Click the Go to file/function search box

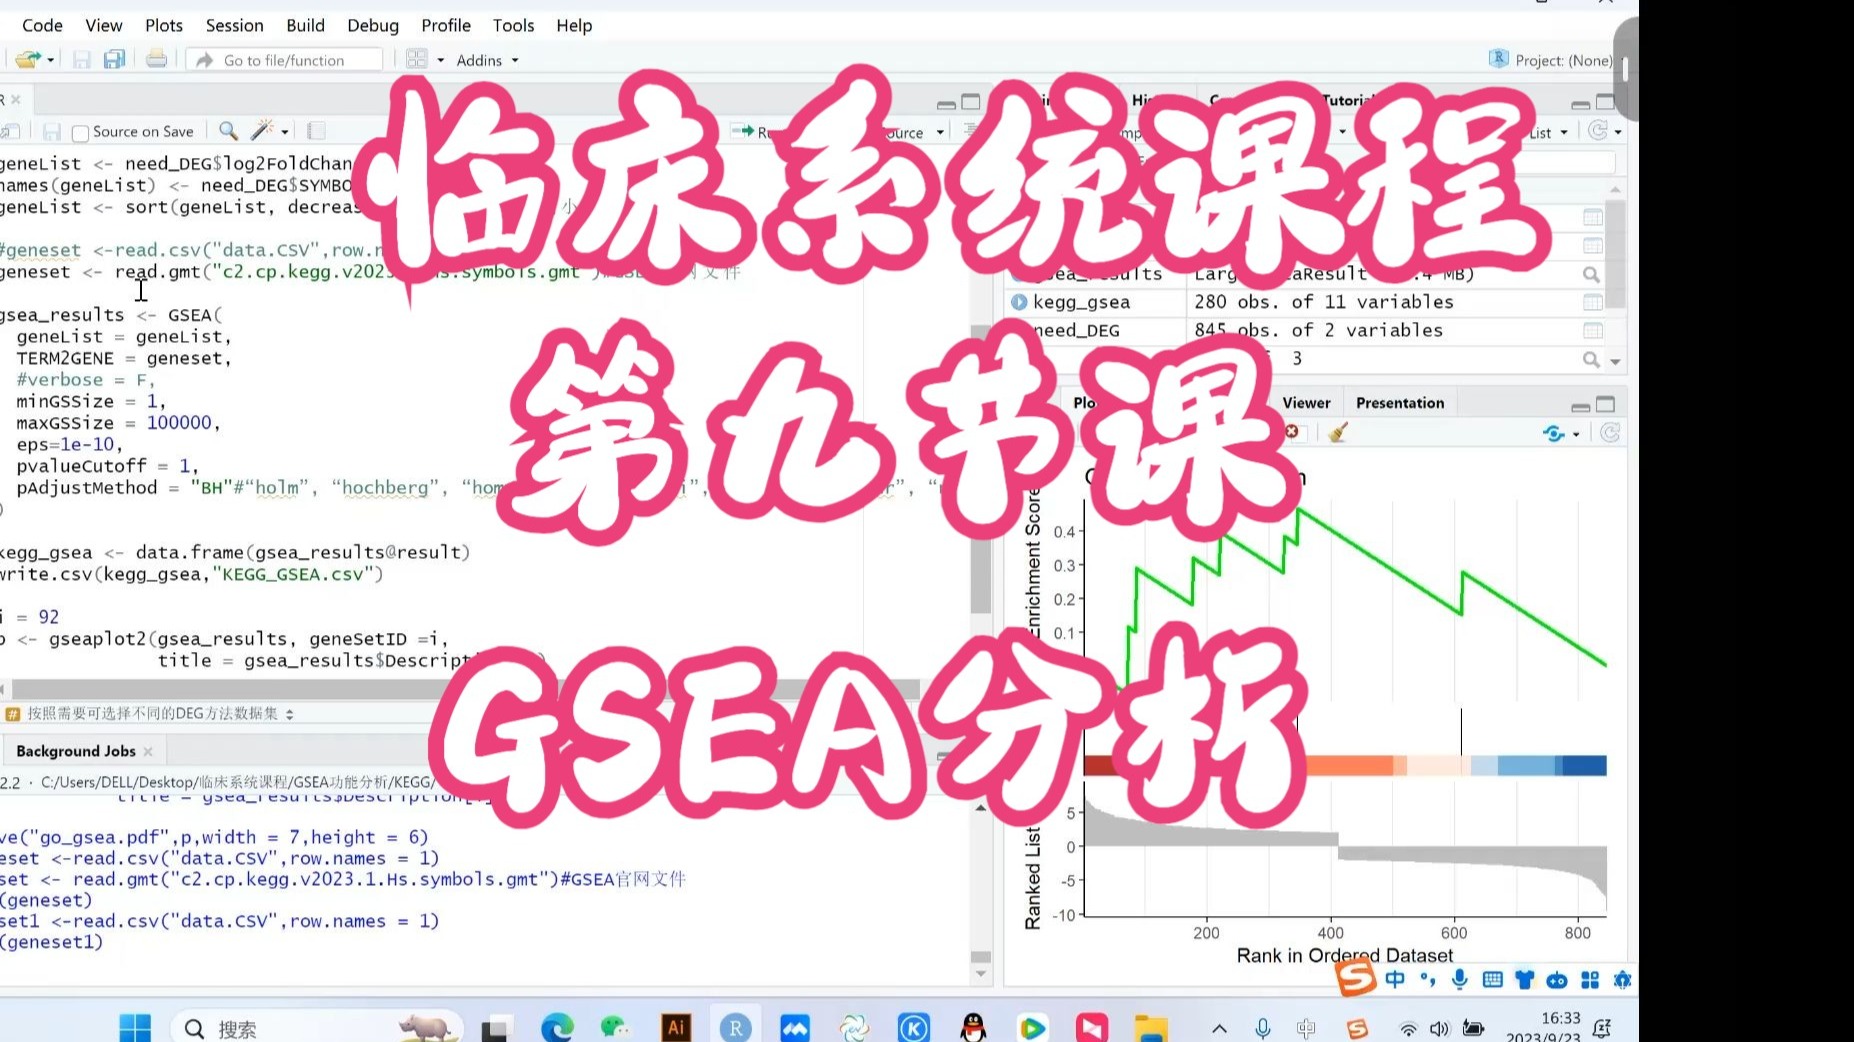(283, 59)
